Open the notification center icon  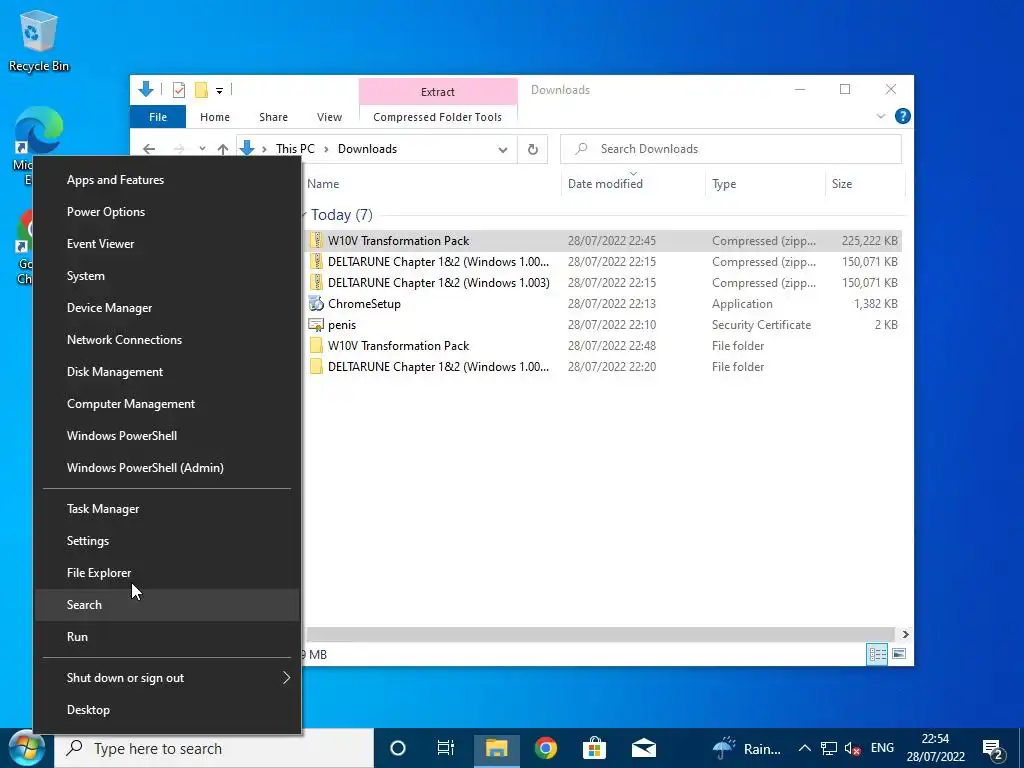coord(993,749)
